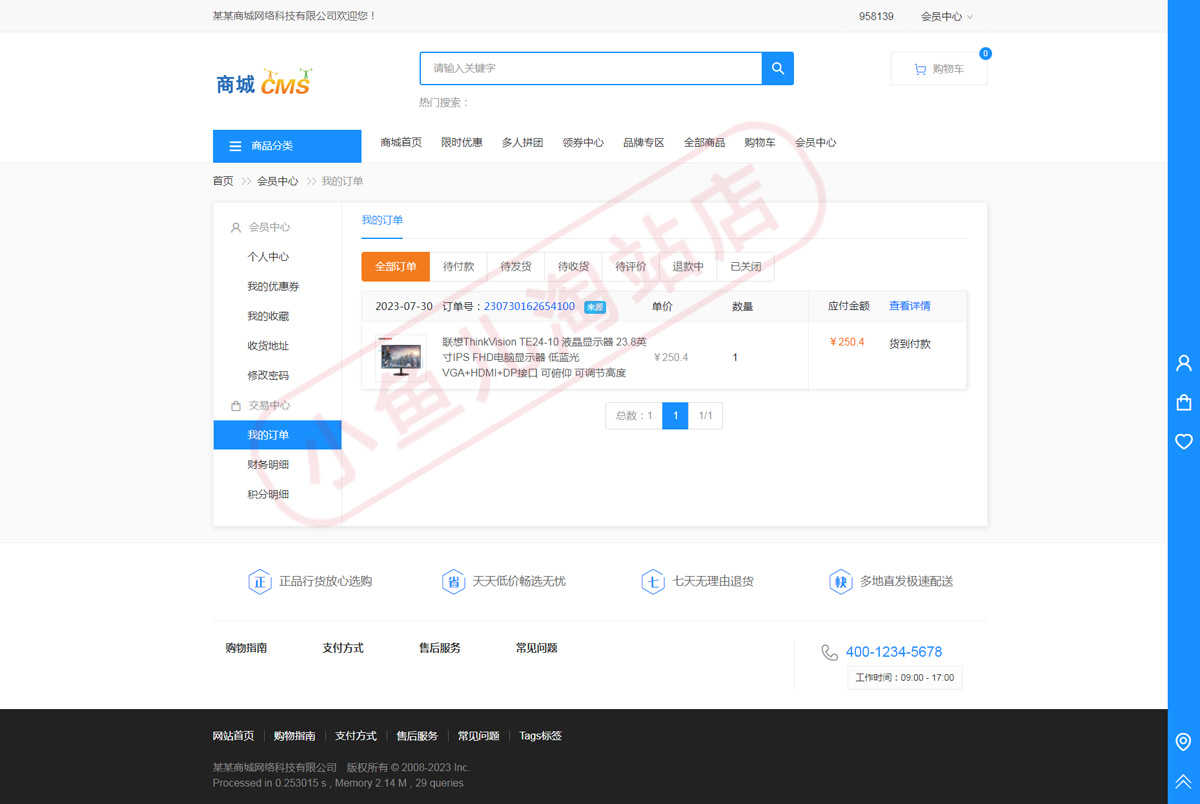This screenshot has width=1200, height=804.
Task: Click into the keyword search input field
Action: 591,68
